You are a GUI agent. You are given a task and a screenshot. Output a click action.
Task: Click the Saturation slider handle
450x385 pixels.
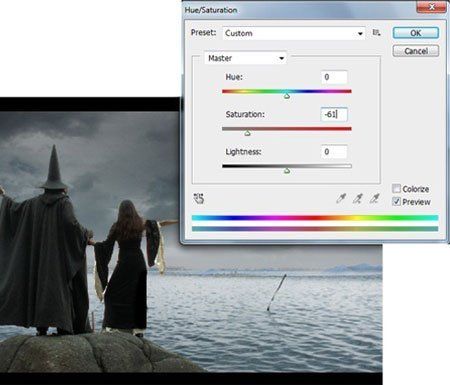(247, 133)
